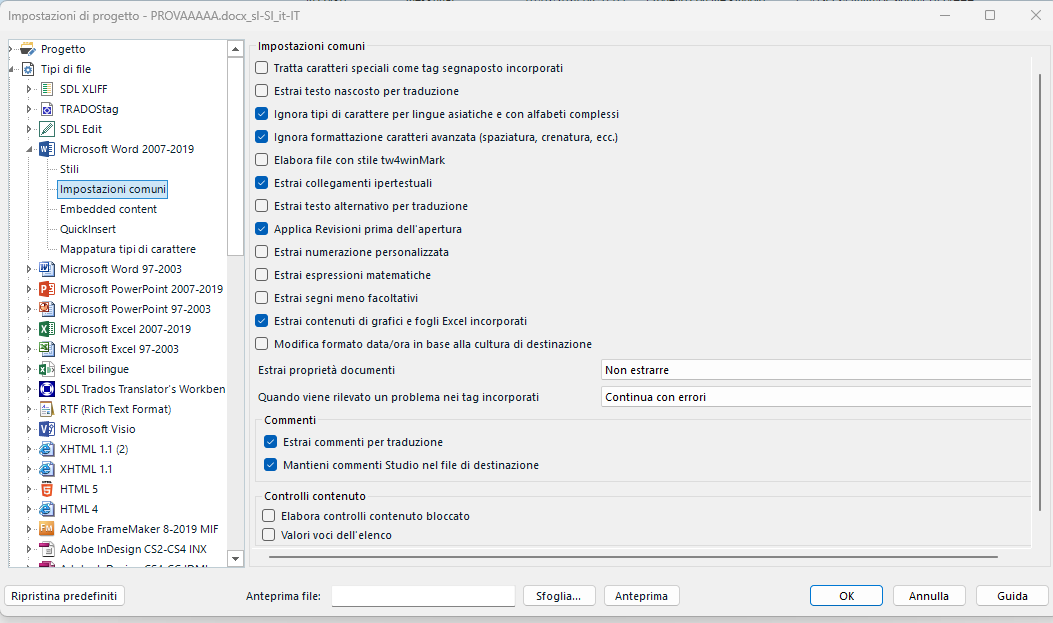Click the Microsoft Word 2007-2019 icon
Screen dimensions: 1053x623
point(47,149)
